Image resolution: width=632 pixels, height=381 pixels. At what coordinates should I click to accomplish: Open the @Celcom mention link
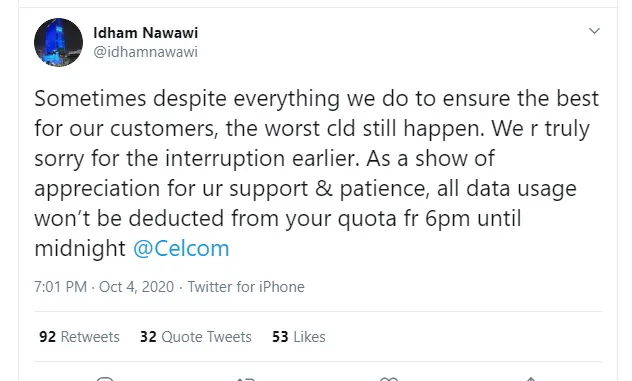click(181, 248)
